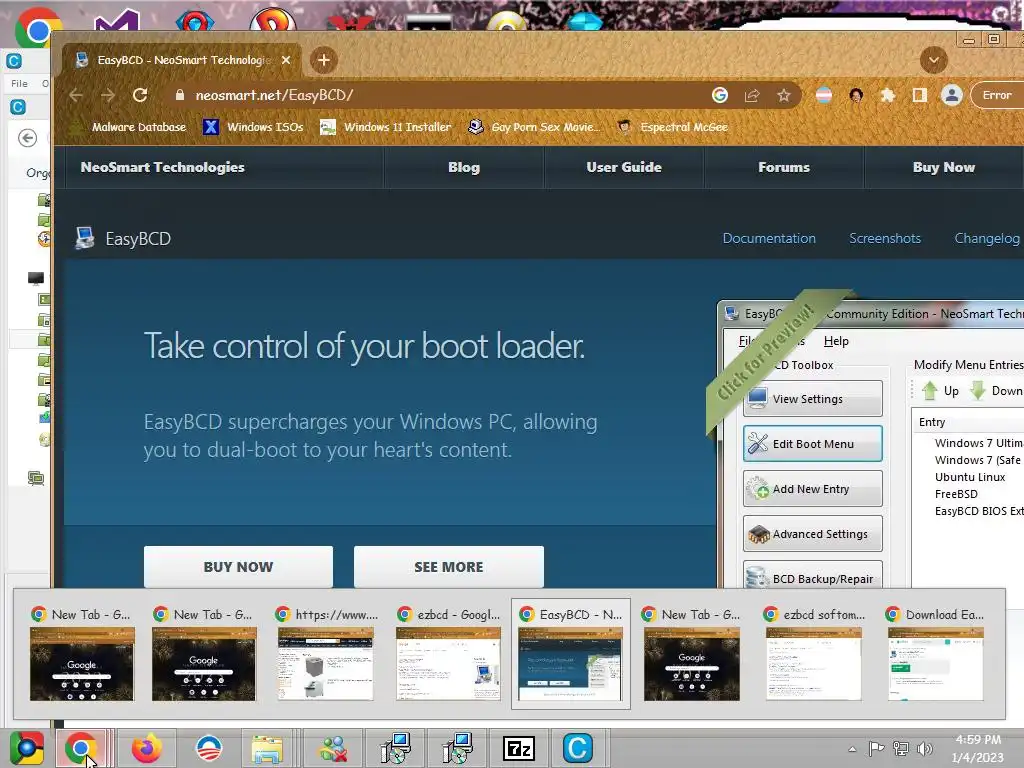
Task: Open the Windows 11 Installer bookmark
Action: pyautogui.click(x=385, y=127)
